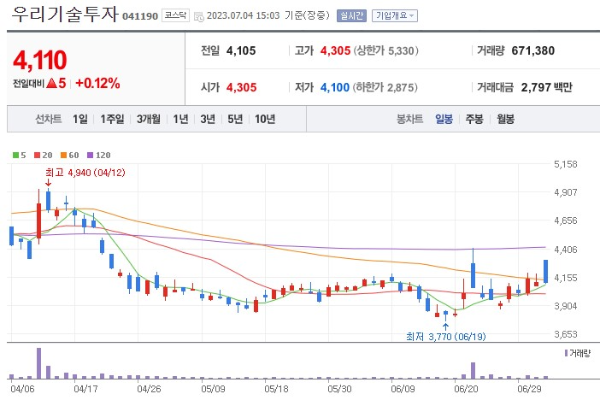This screenshot has height=409, width=600.
Task: Click the tallest volume bar near 04/11
Action: pyautogui.click(x=39, y=363)
